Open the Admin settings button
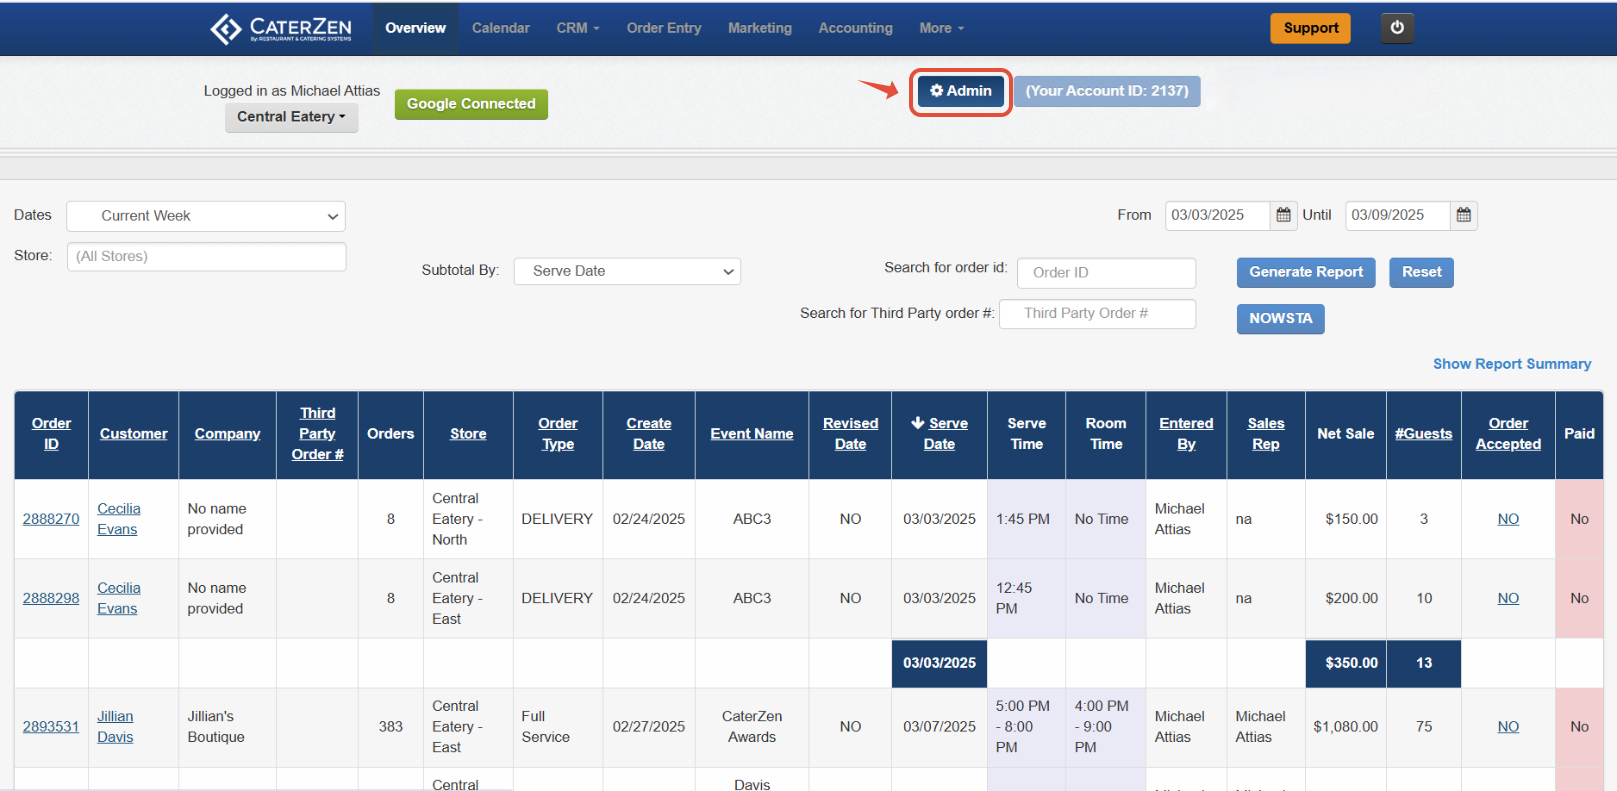 pyautogui.click(x=961, y=91)
